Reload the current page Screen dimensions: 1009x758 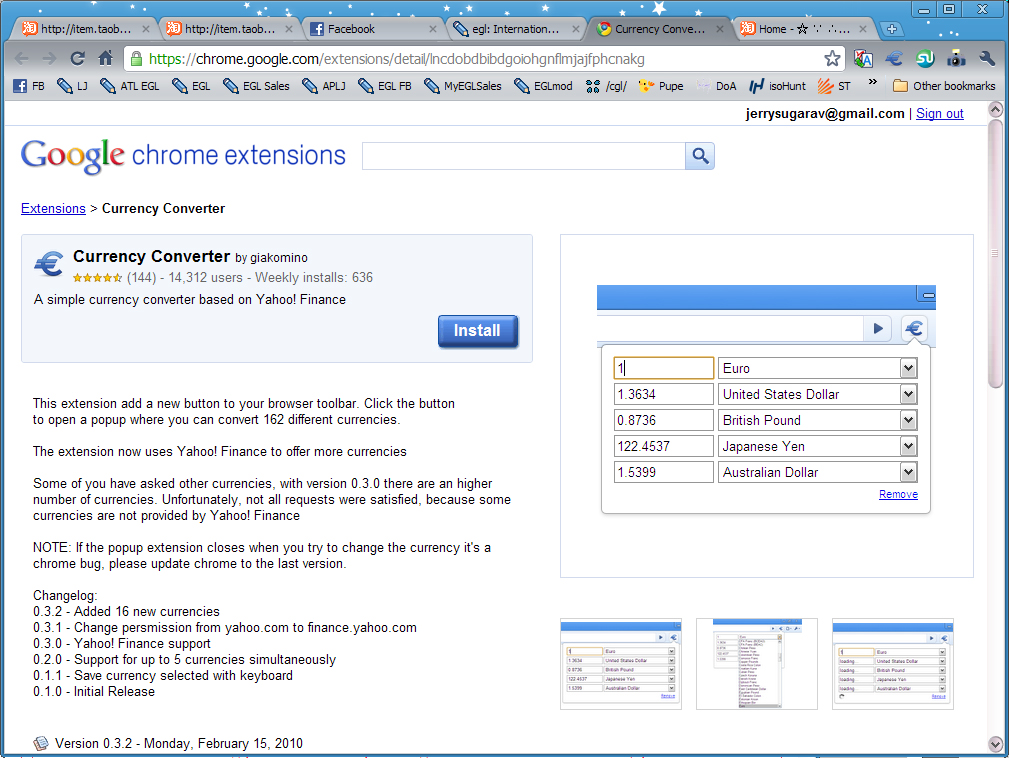(x=77, y=59)
